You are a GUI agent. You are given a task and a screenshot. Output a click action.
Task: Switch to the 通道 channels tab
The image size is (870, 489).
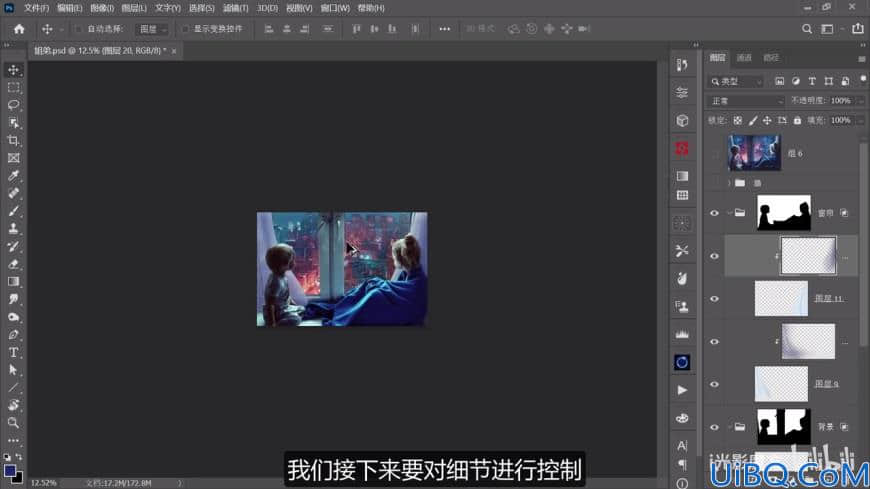pos(744,58)
